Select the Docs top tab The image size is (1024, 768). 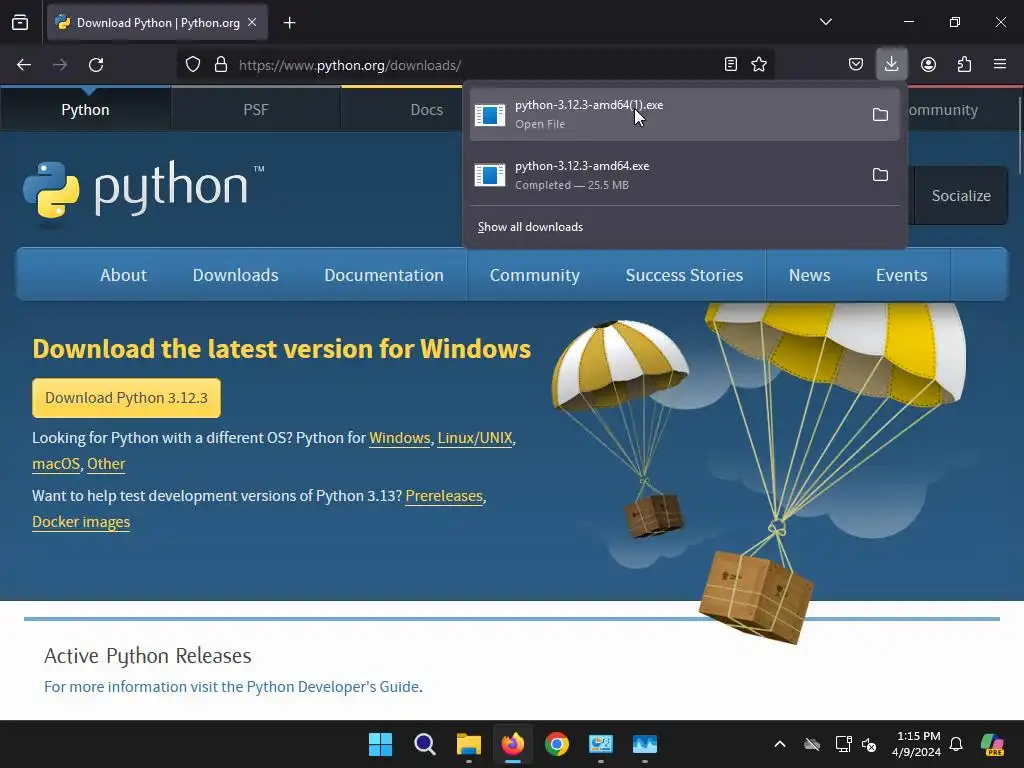(426, 110)
